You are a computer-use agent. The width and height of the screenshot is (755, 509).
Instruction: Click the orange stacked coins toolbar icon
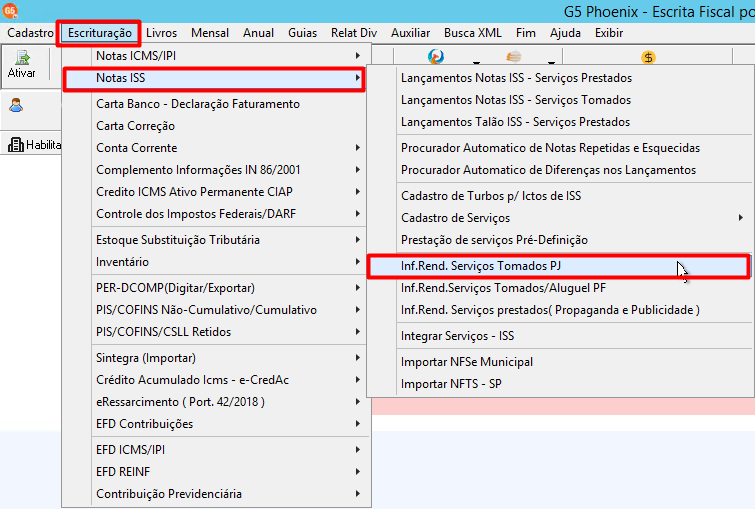click(514, 57)
